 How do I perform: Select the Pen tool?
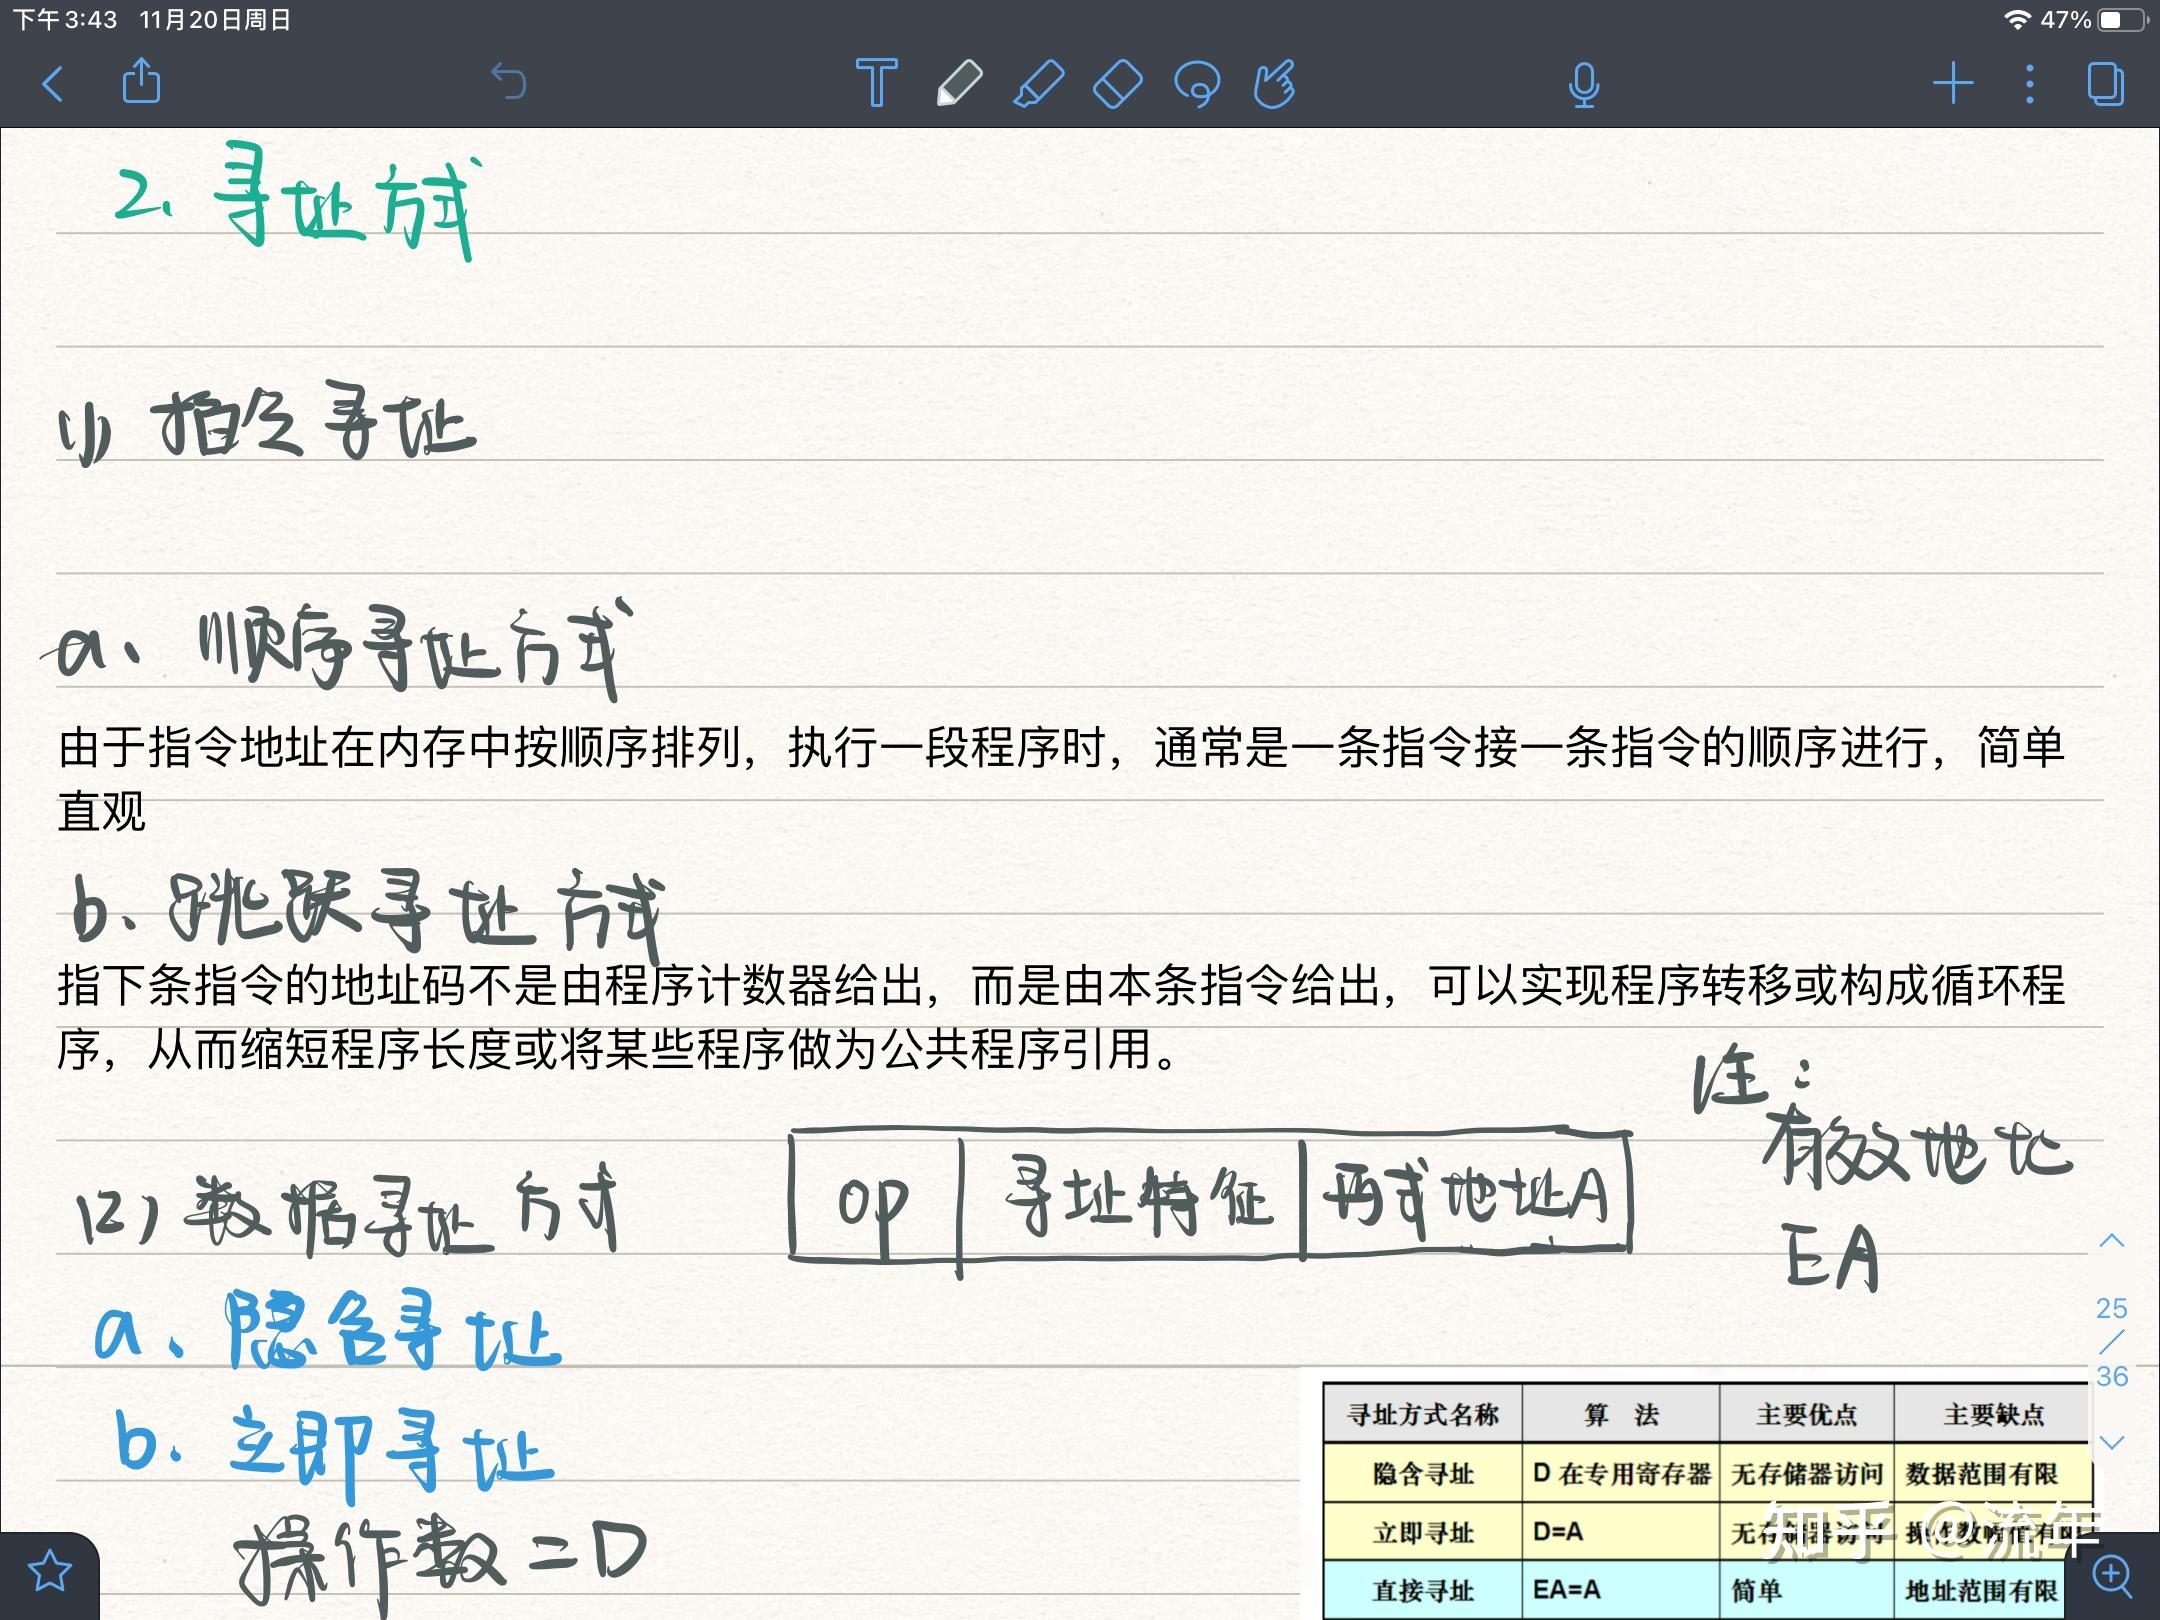pos(958,83)
